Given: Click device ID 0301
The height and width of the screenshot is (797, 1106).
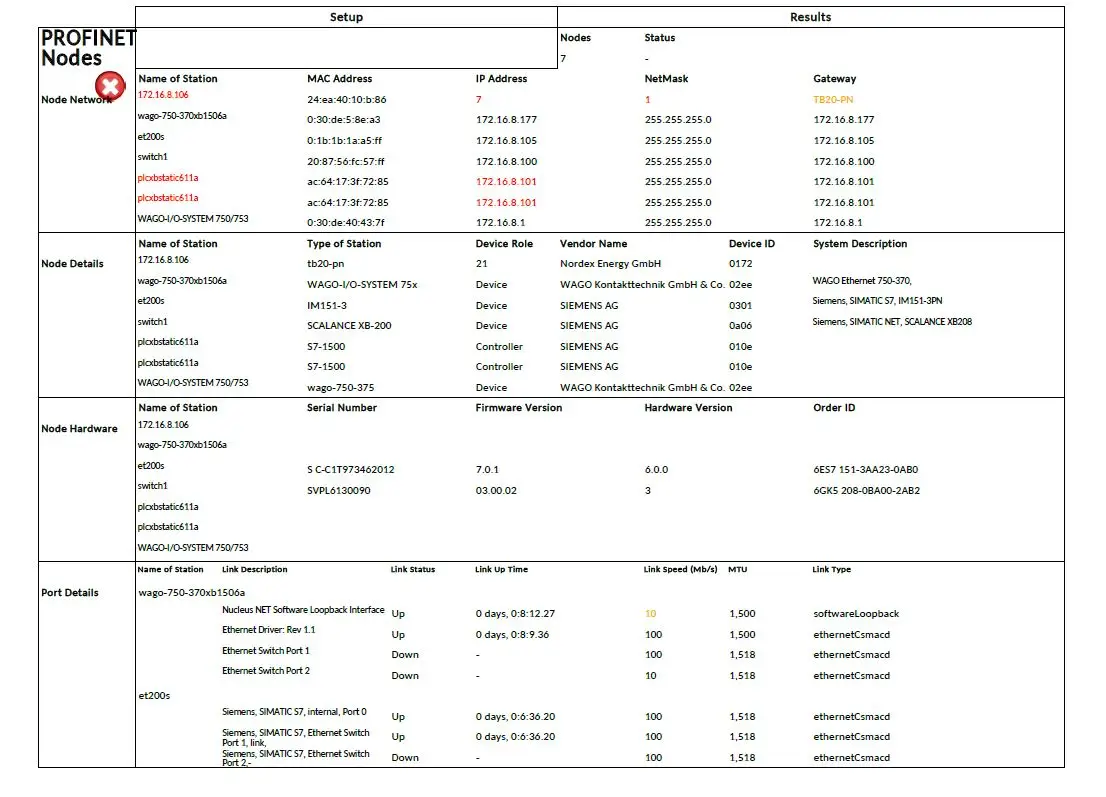Looking at the screenshot, I should [x=741, y=306].
